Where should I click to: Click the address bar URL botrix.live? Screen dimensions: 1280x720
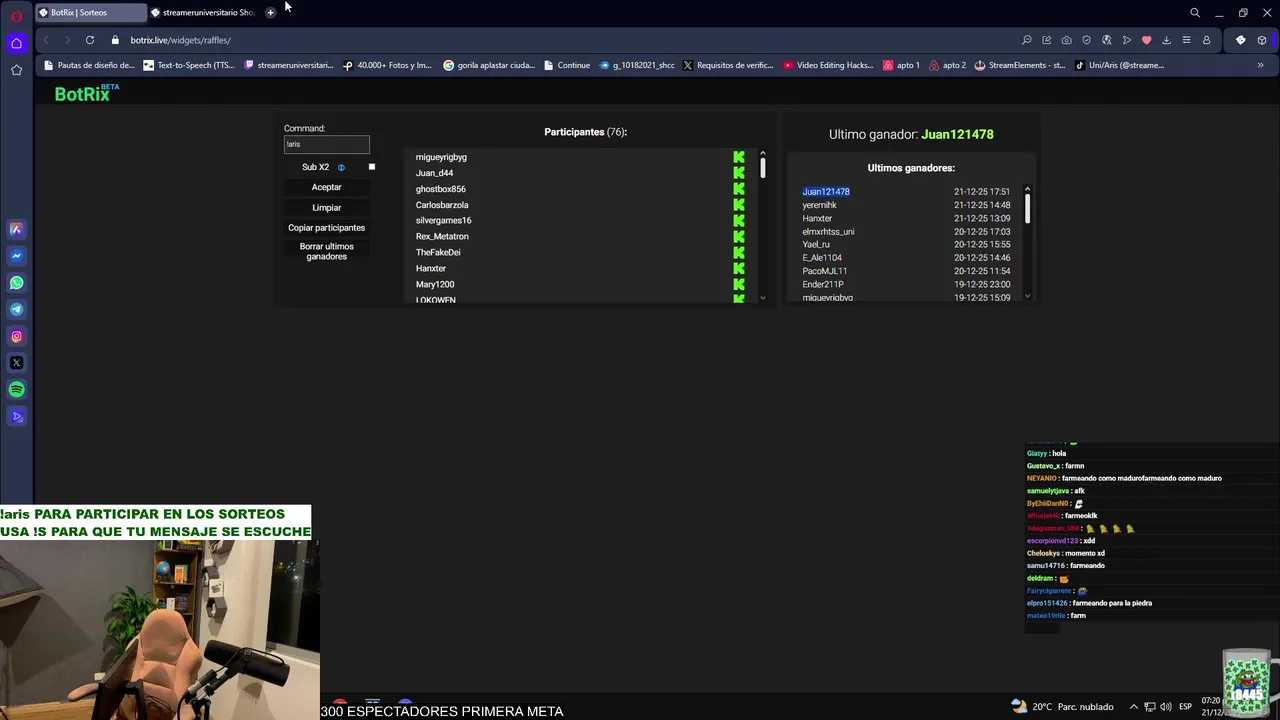pos(180,40)
